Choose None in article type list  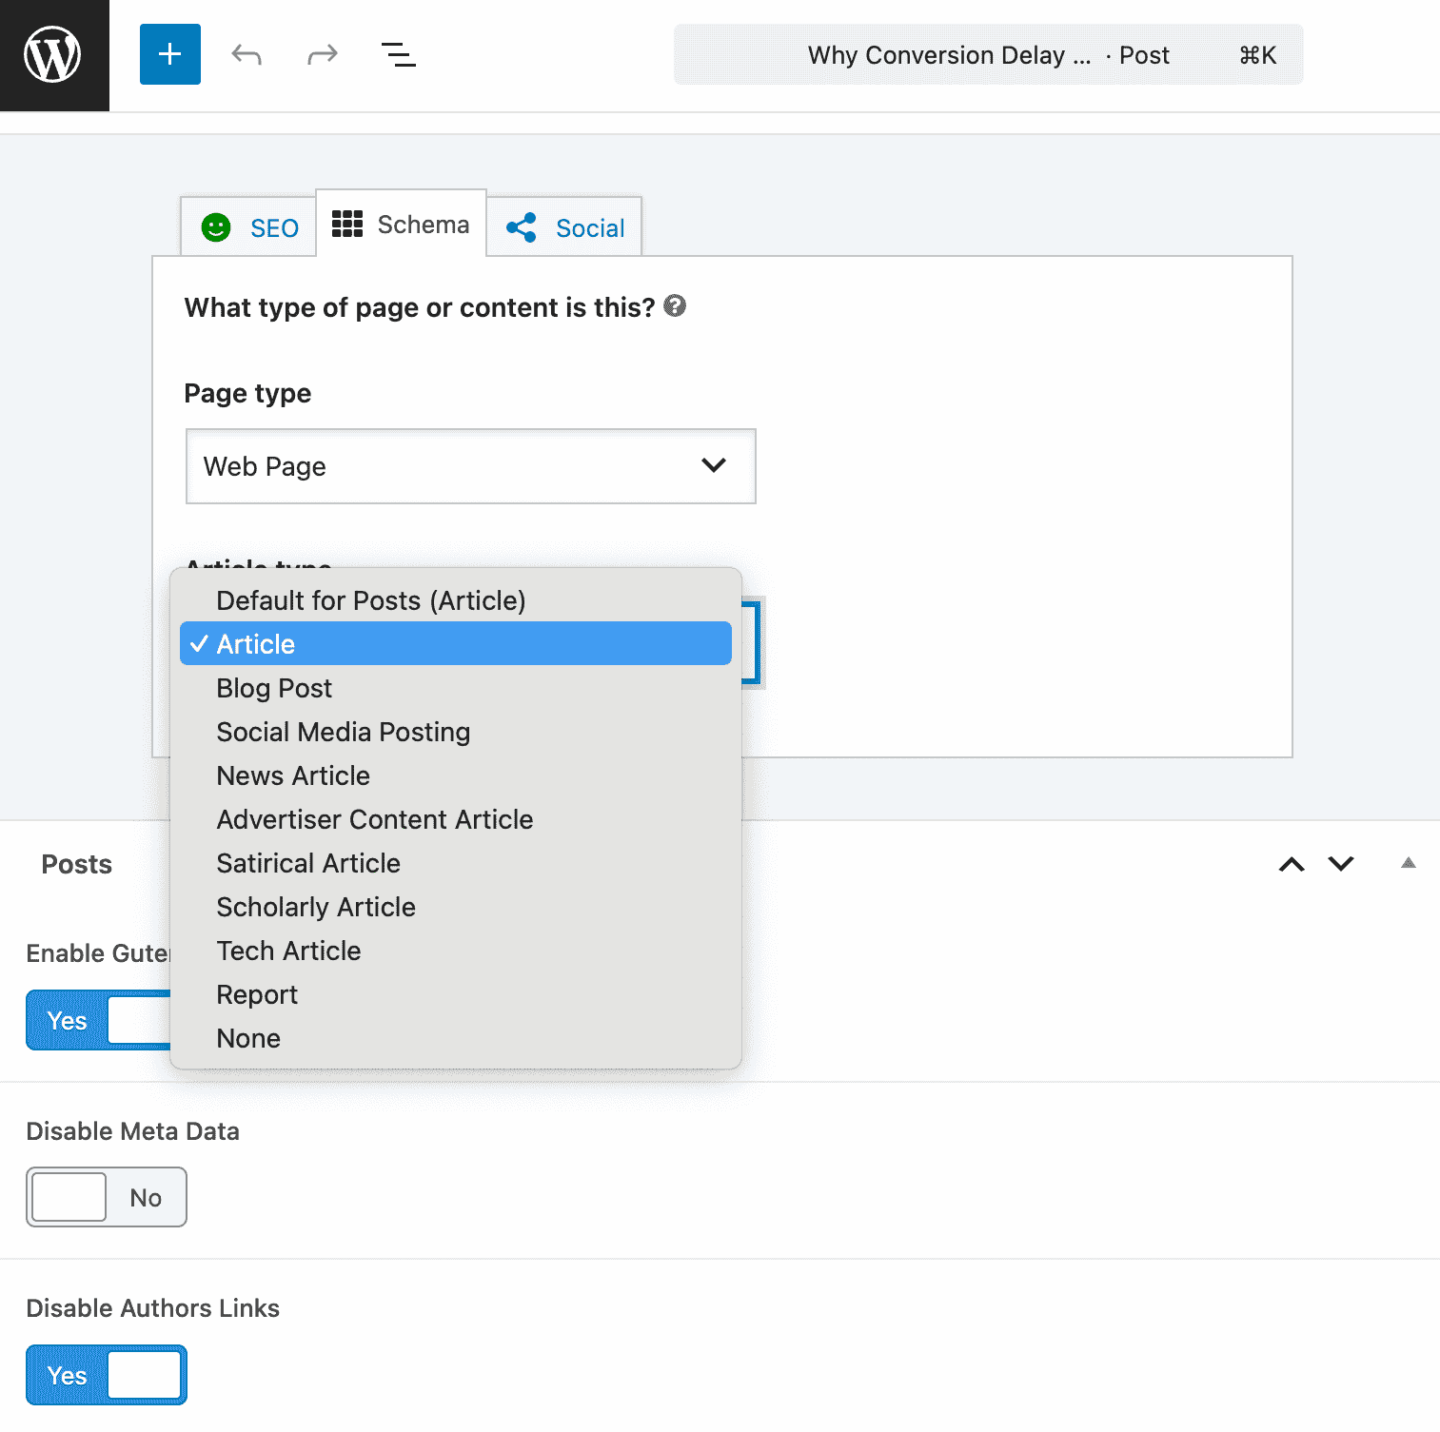(456, 1038)
